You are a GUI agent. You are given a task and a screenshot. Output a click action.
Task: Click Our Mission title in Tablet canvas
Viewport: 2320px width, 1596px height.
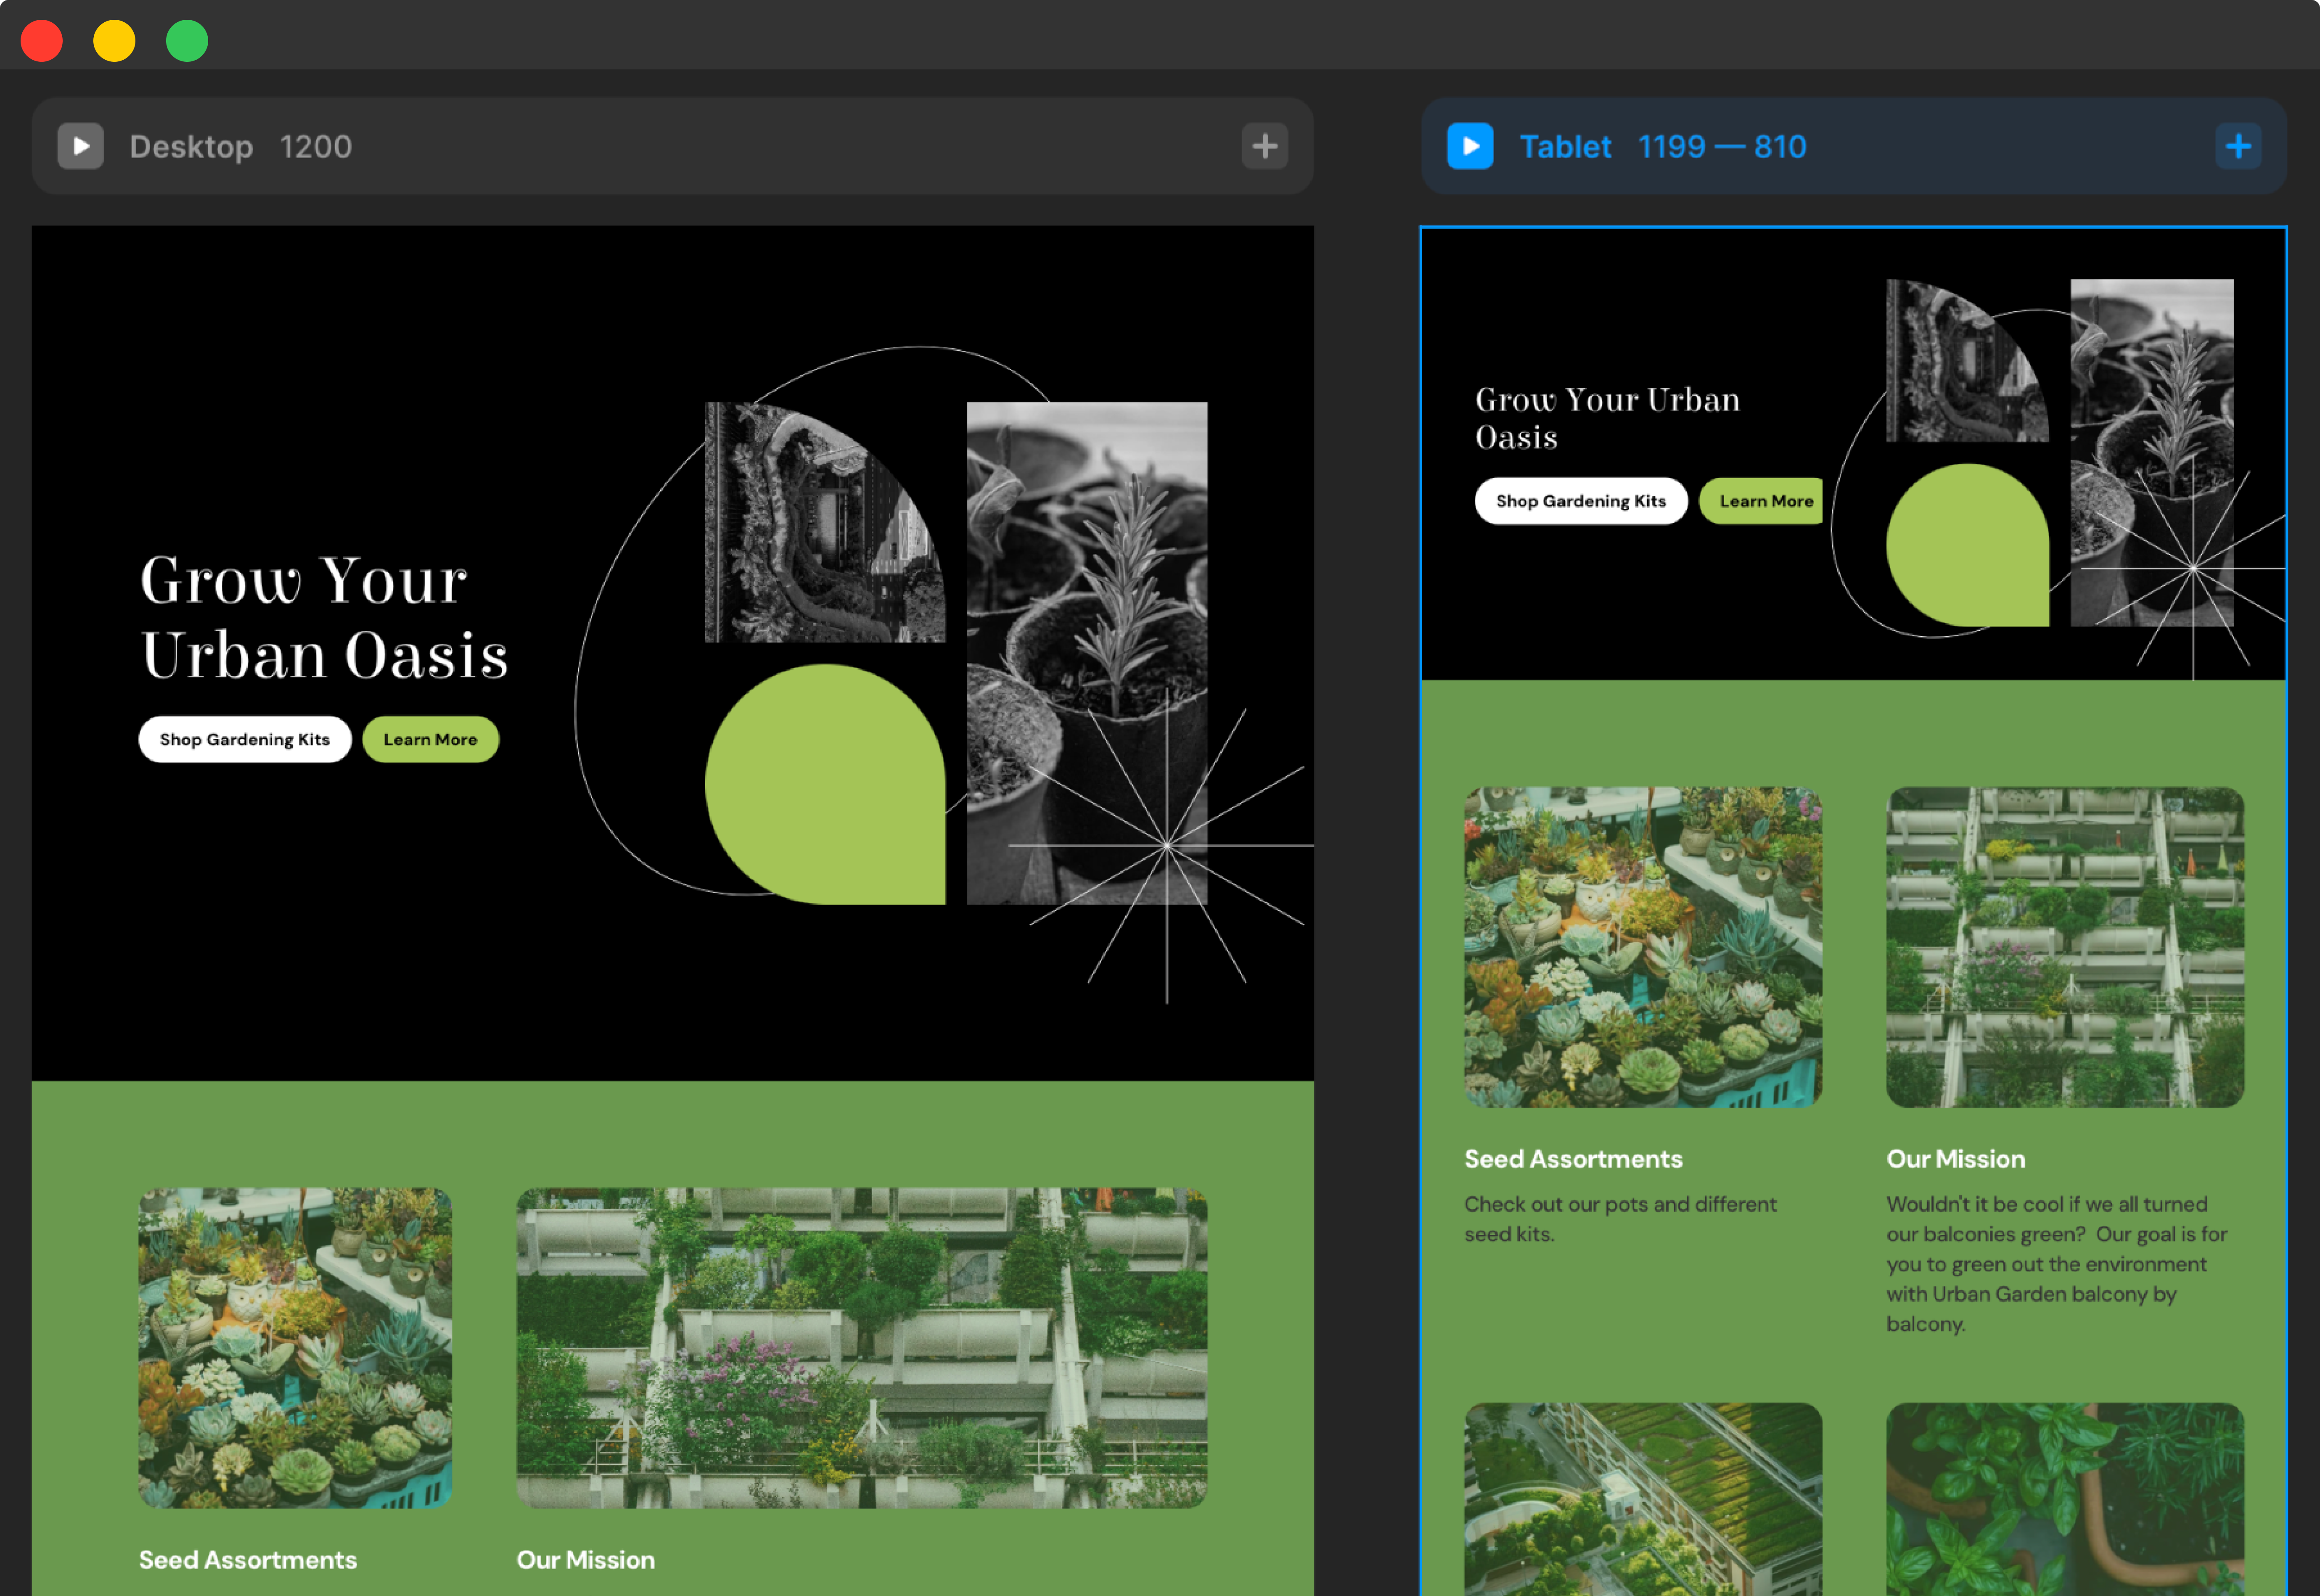[1956, 1159]
